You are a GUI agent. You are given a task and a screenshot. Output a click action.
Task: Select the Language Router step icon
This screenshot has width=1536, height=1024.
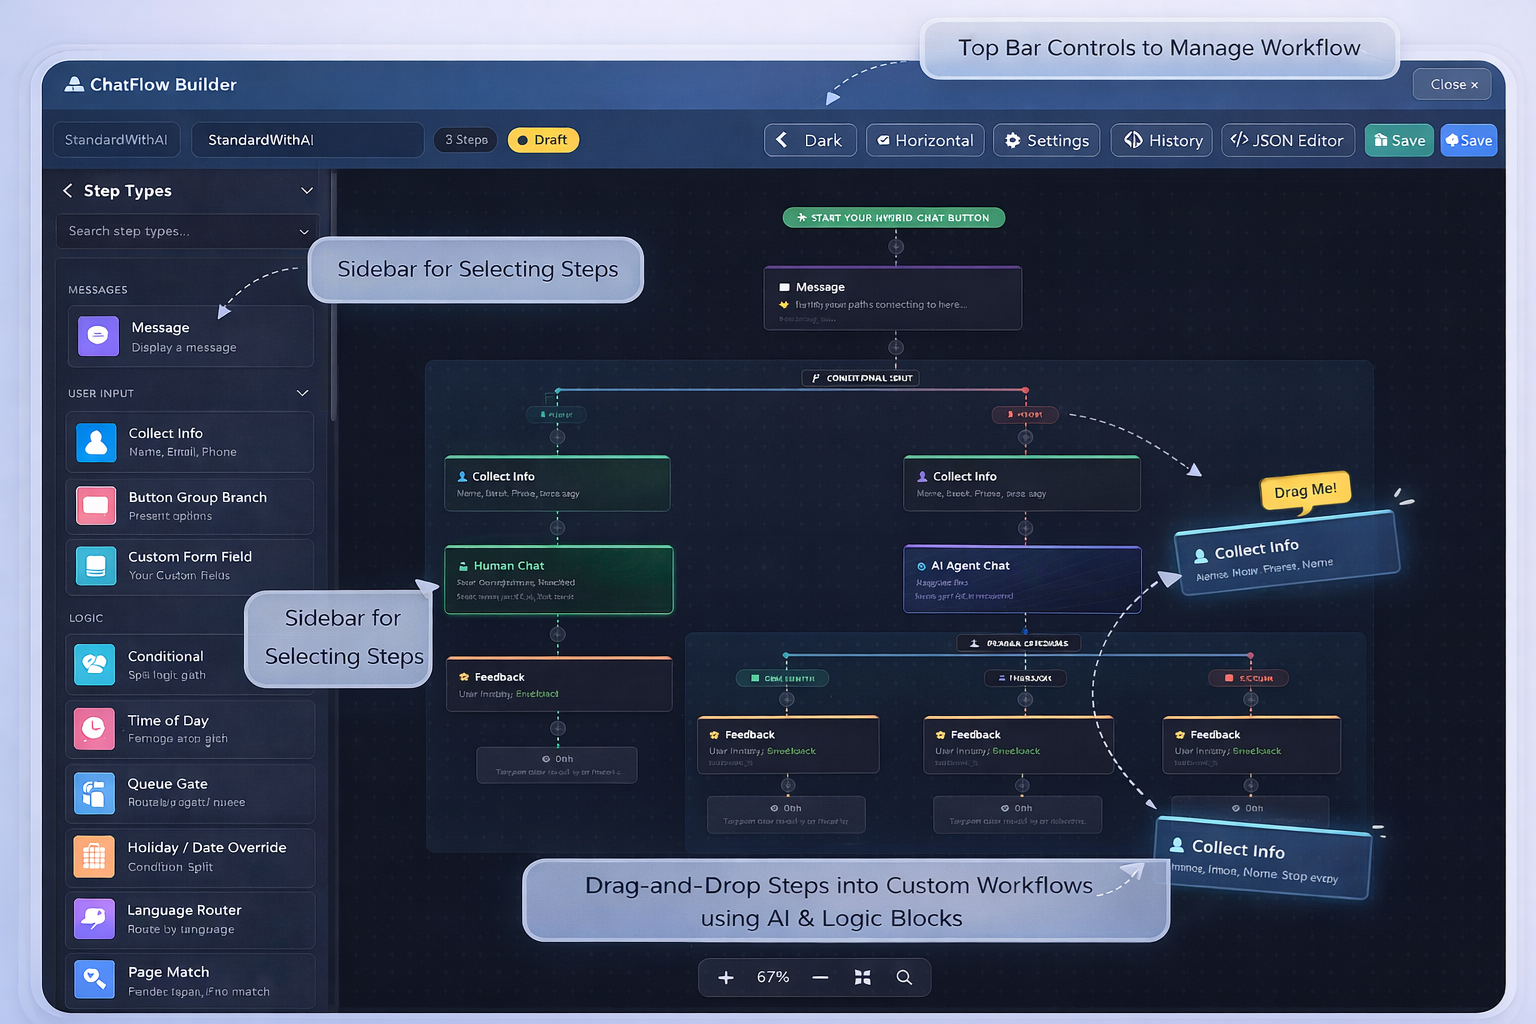coord(93,919)
